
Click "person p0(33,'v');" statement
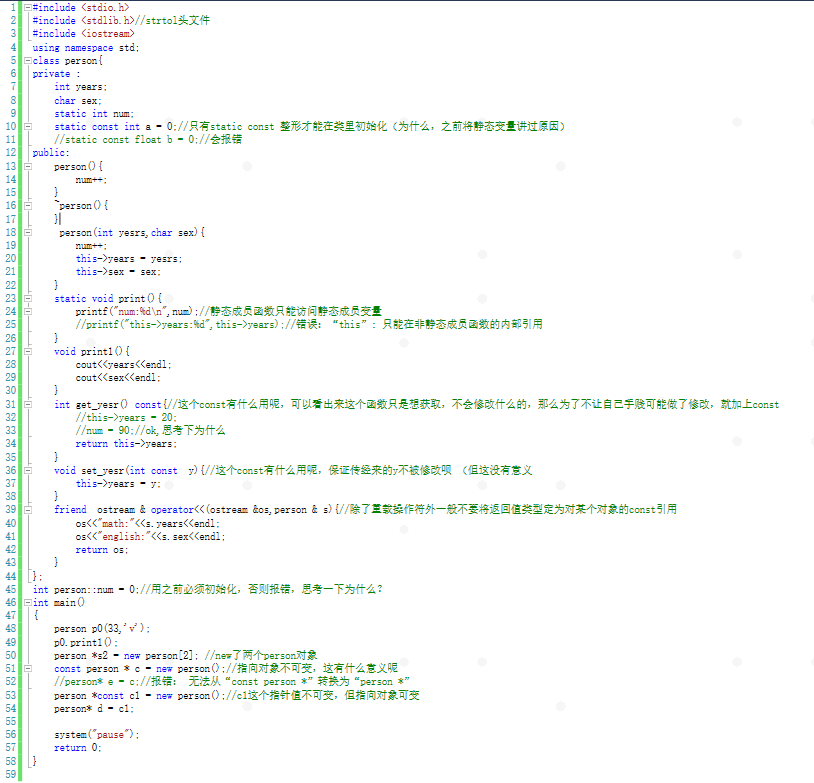[x=102, y=629]
